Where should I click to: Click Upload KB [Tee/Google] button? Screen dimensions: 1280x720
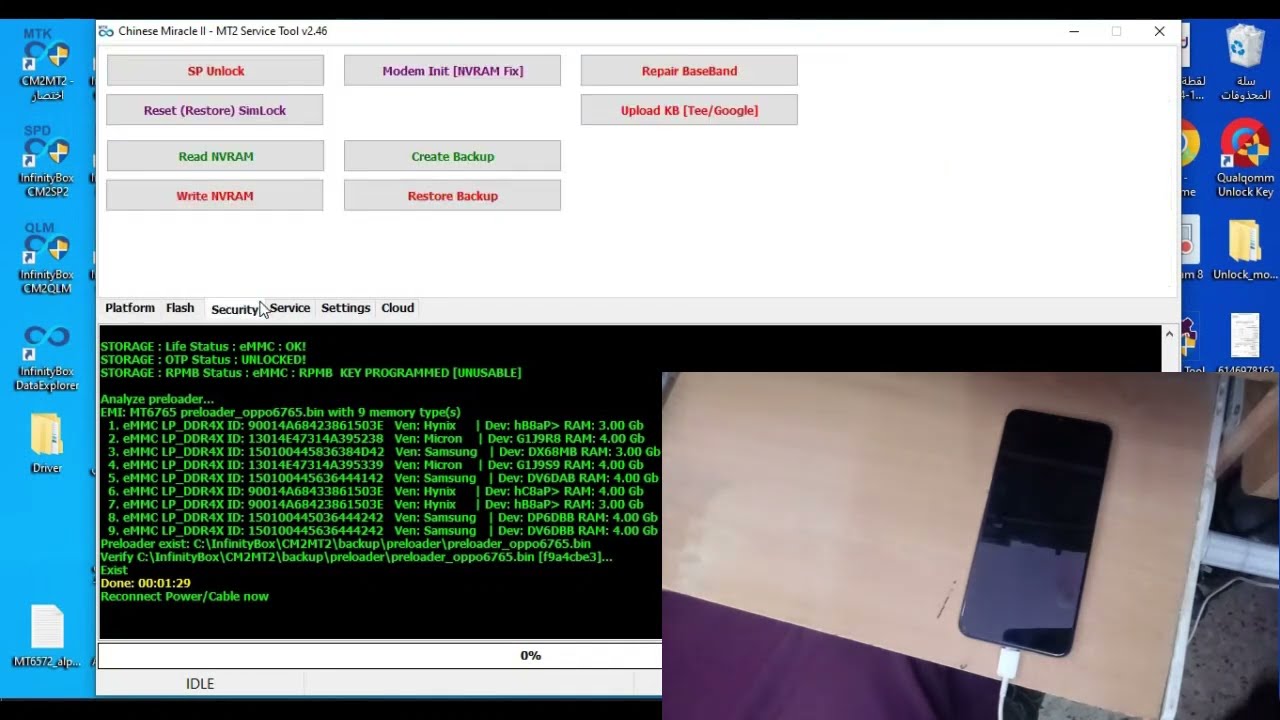[689, 110]
